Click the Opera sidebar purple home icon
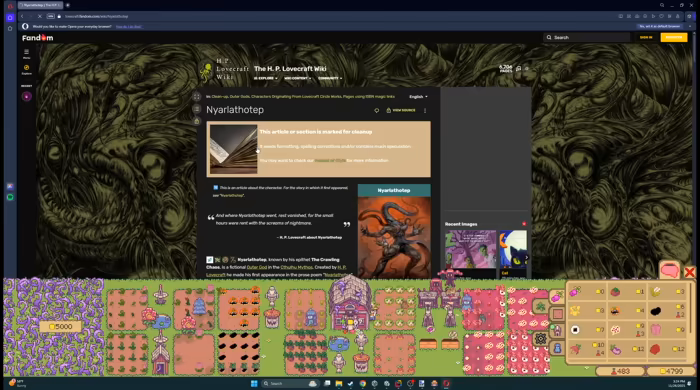The height and width of the screenshot is (390, 700). click(x=10, y=17)
